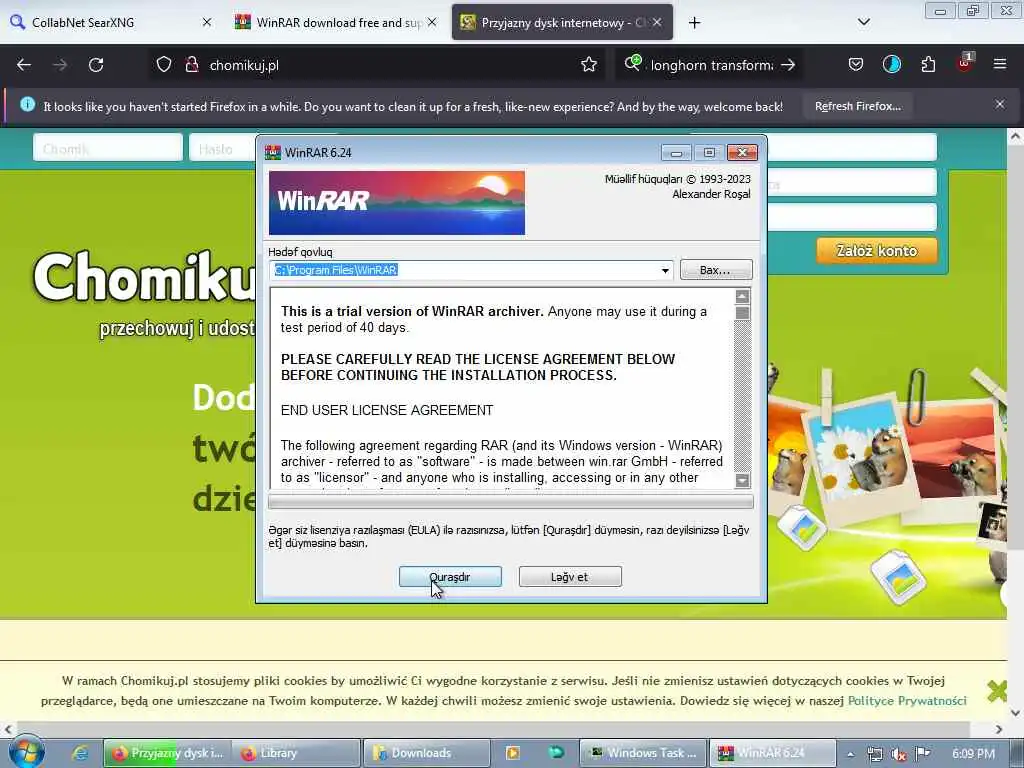Click the network tray icon
The width and height of the screenshot is (1024, 768).
point(874,754)
